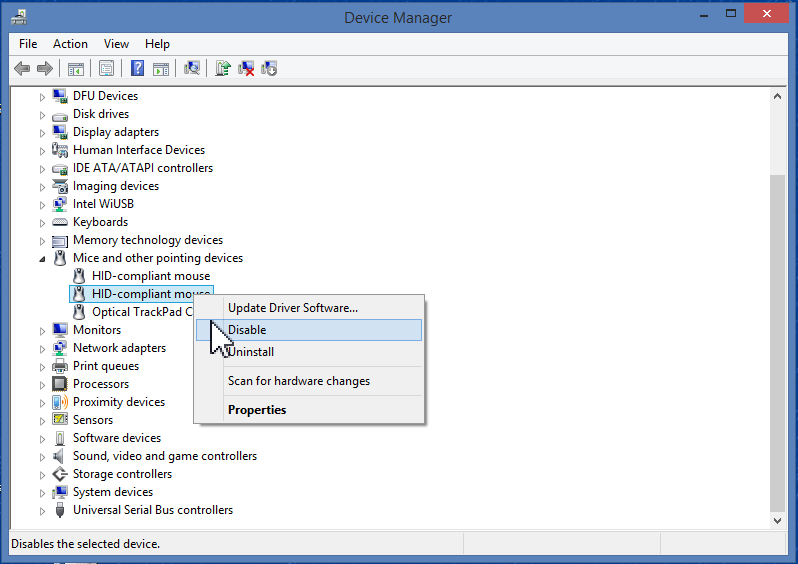Select the Network adapters tree item
Image resolution: width=798 pixels, height=564 pixels.
pos(119,348)
